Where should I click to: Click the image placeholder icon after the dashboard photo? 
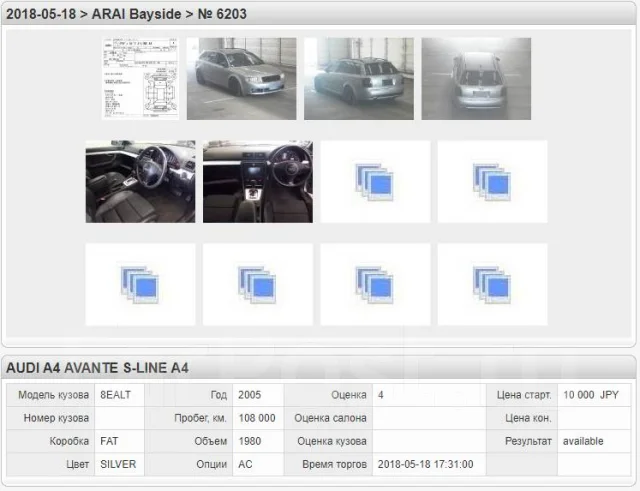click(x=375, y=182)
